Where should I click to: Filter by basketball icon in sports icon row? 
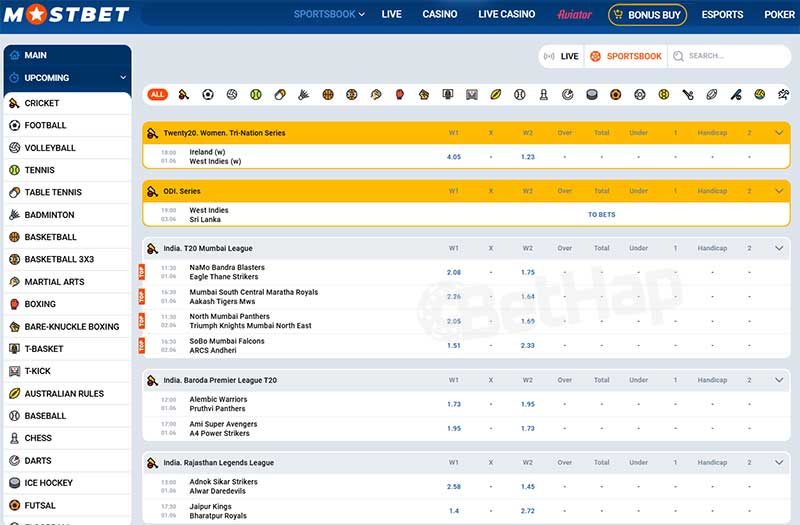click(x=328, y=94)
